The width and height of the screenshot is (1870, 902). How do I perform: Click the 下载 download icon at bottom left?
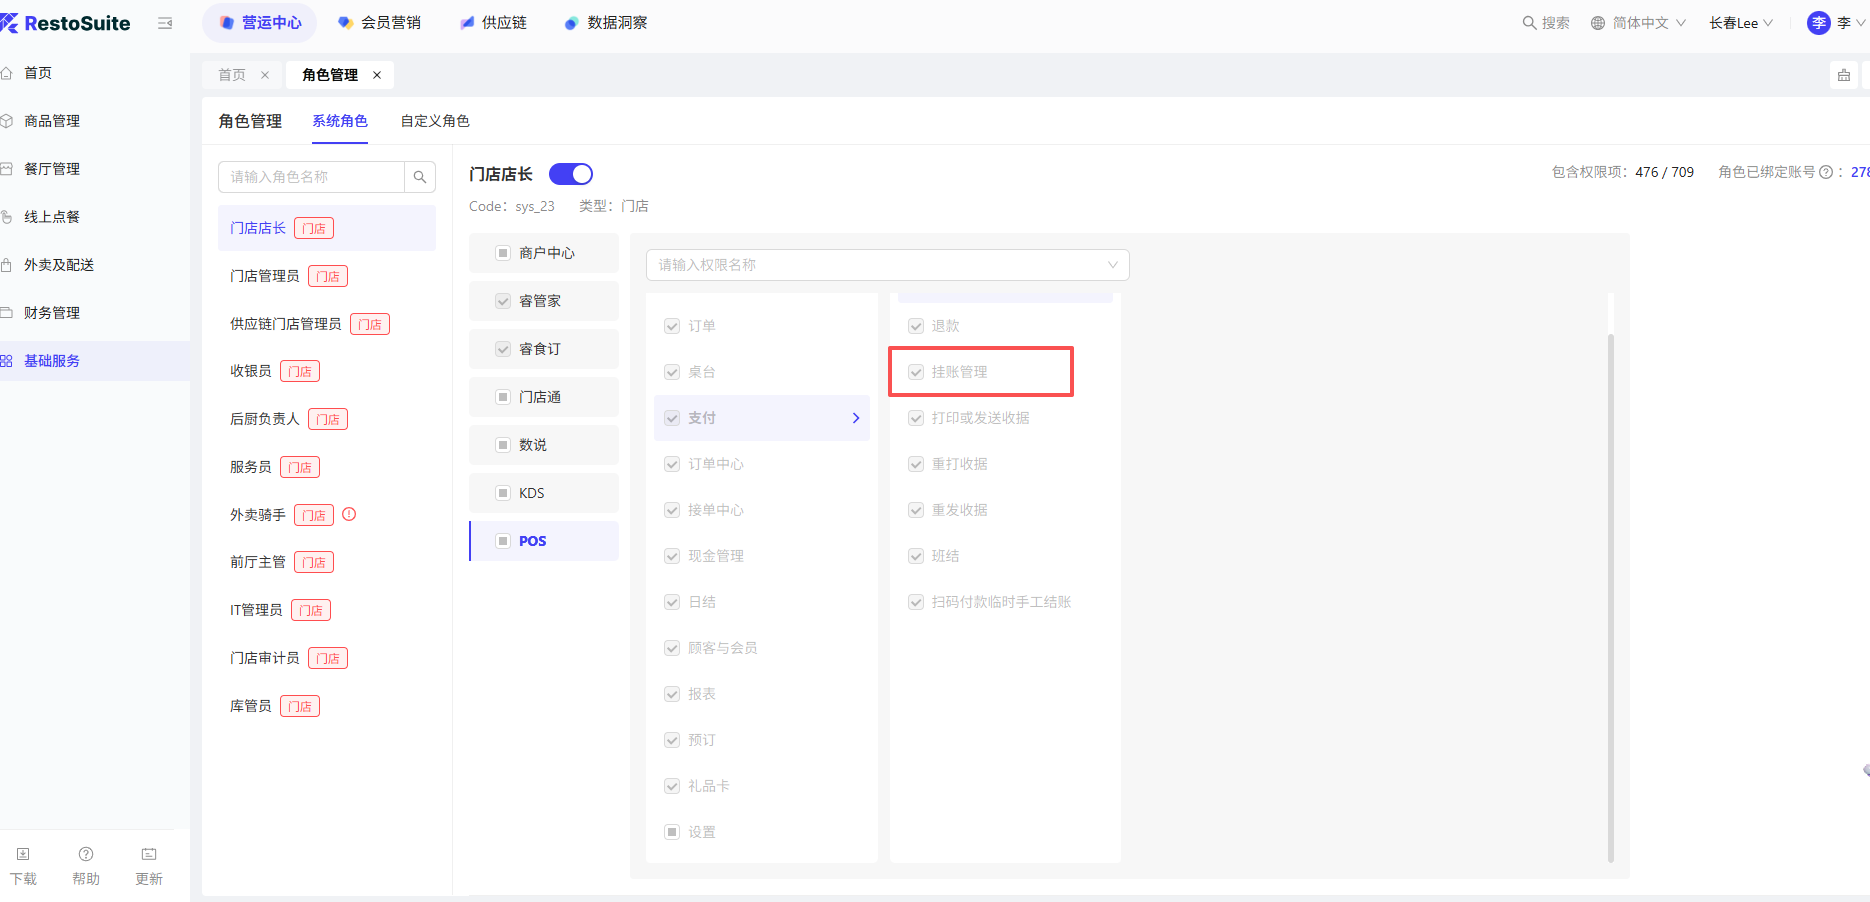click(x=23, y=854)
